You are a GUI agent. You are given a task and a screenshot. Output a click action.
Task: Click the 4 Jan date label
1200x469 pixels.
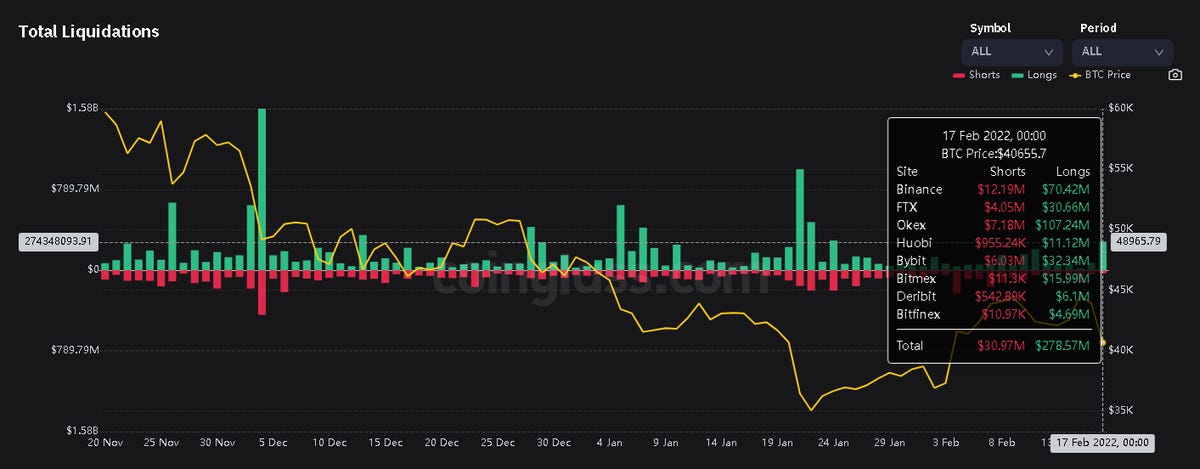coord(610,442)
